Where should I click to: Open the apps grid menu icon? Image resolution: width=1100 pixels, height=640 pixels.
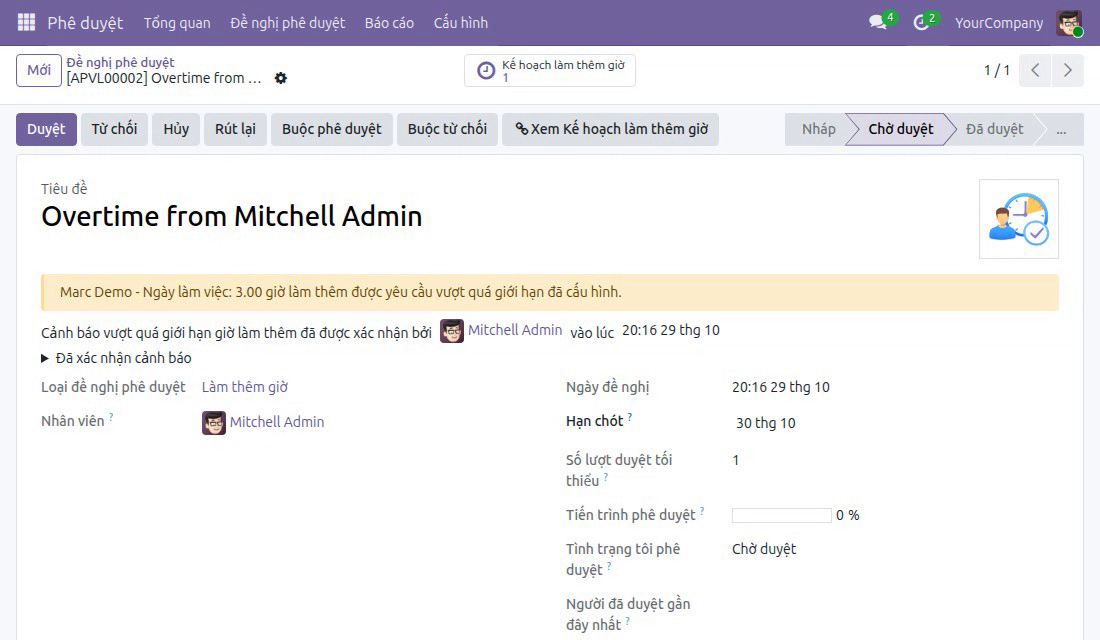pyautogui.click(x=26, y=22)
